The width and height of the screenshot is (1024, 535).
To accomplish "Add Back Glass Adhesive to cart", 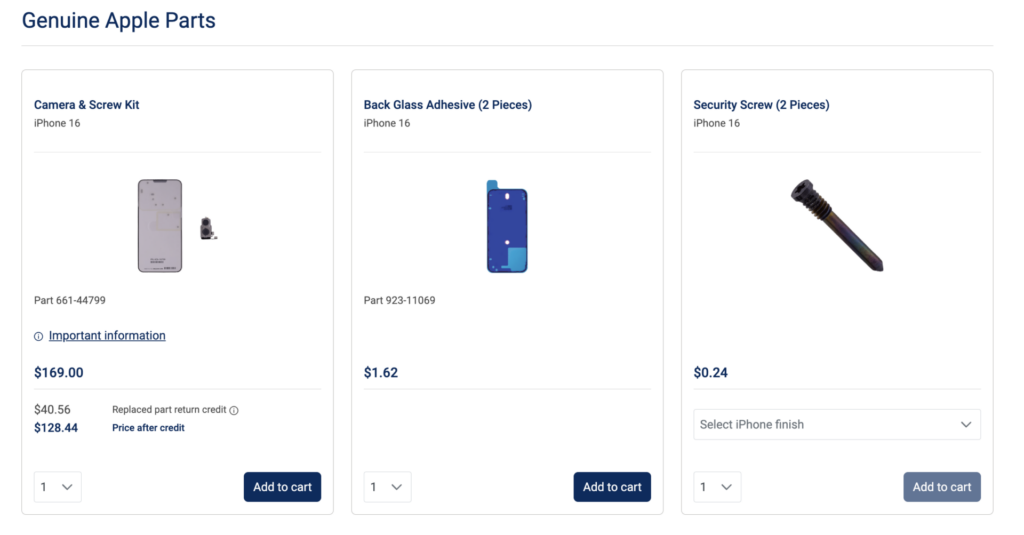I will (x=612, y=487).
